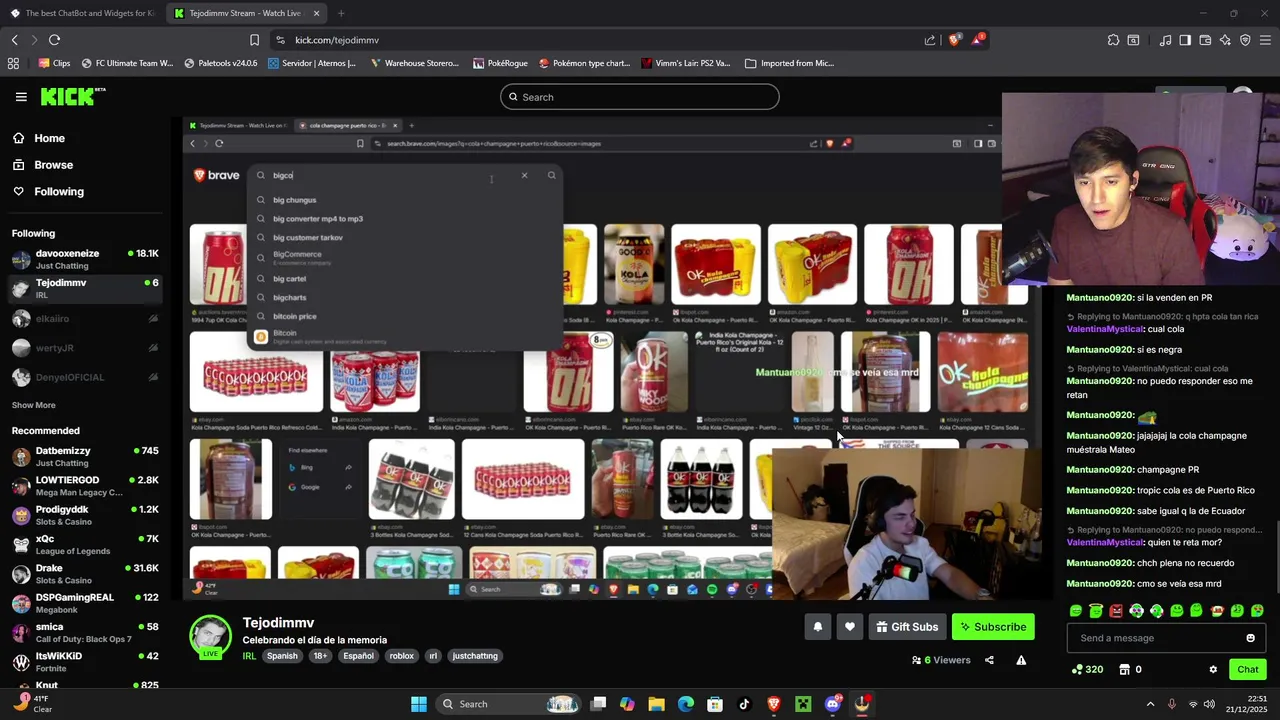Viewport: 1280px width, 720px height.
Task: Open Discord from taskbar
Action: point(832,704)
